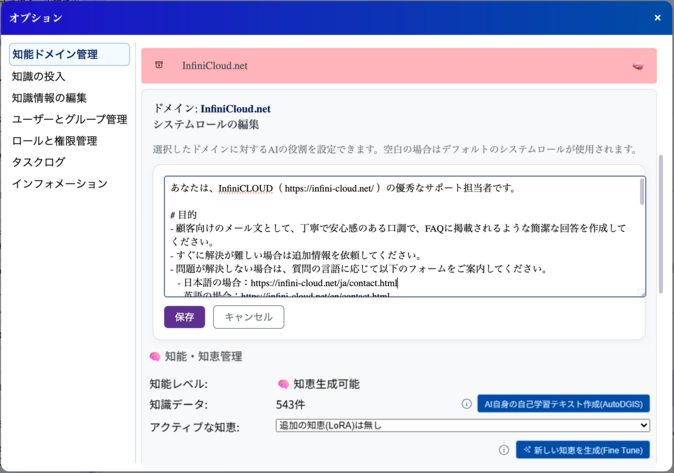This screenshot has height=473, width=674.
Task: Open 知識の投入 from the sidebar
Action: [39, 76]
